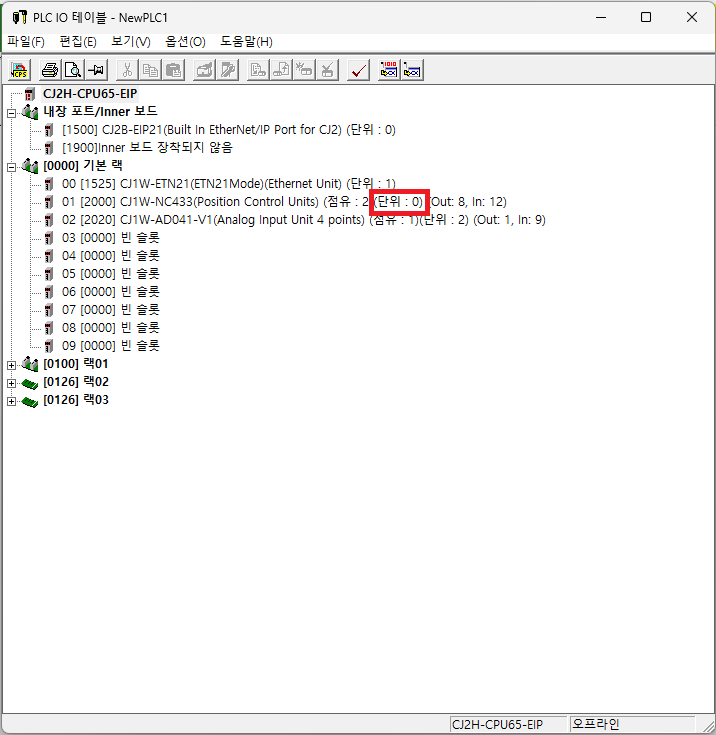Open the 도움말(H) menu
The image size is (716, 735).
tap(246, 42)
